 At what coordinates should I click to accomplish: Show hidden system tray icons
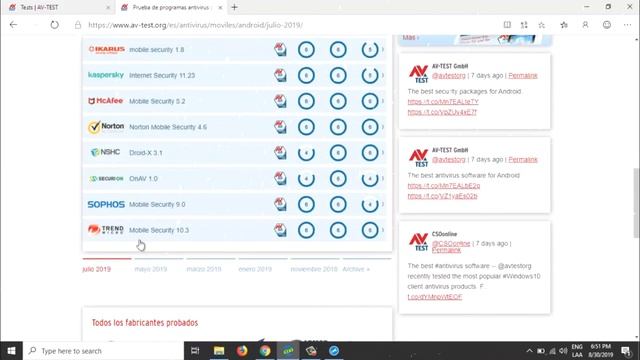tap(529, 351)
